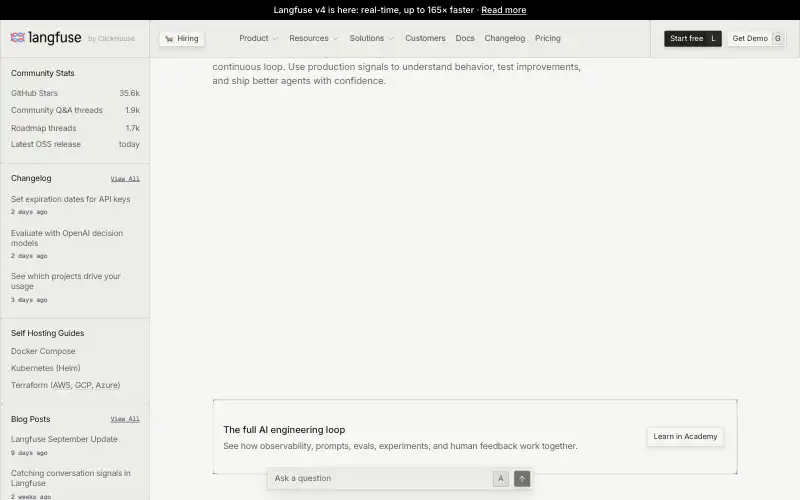Screen dimensions: 800x500
Task: Click the Blog Posts heading
Action: (x=31, y=419)
